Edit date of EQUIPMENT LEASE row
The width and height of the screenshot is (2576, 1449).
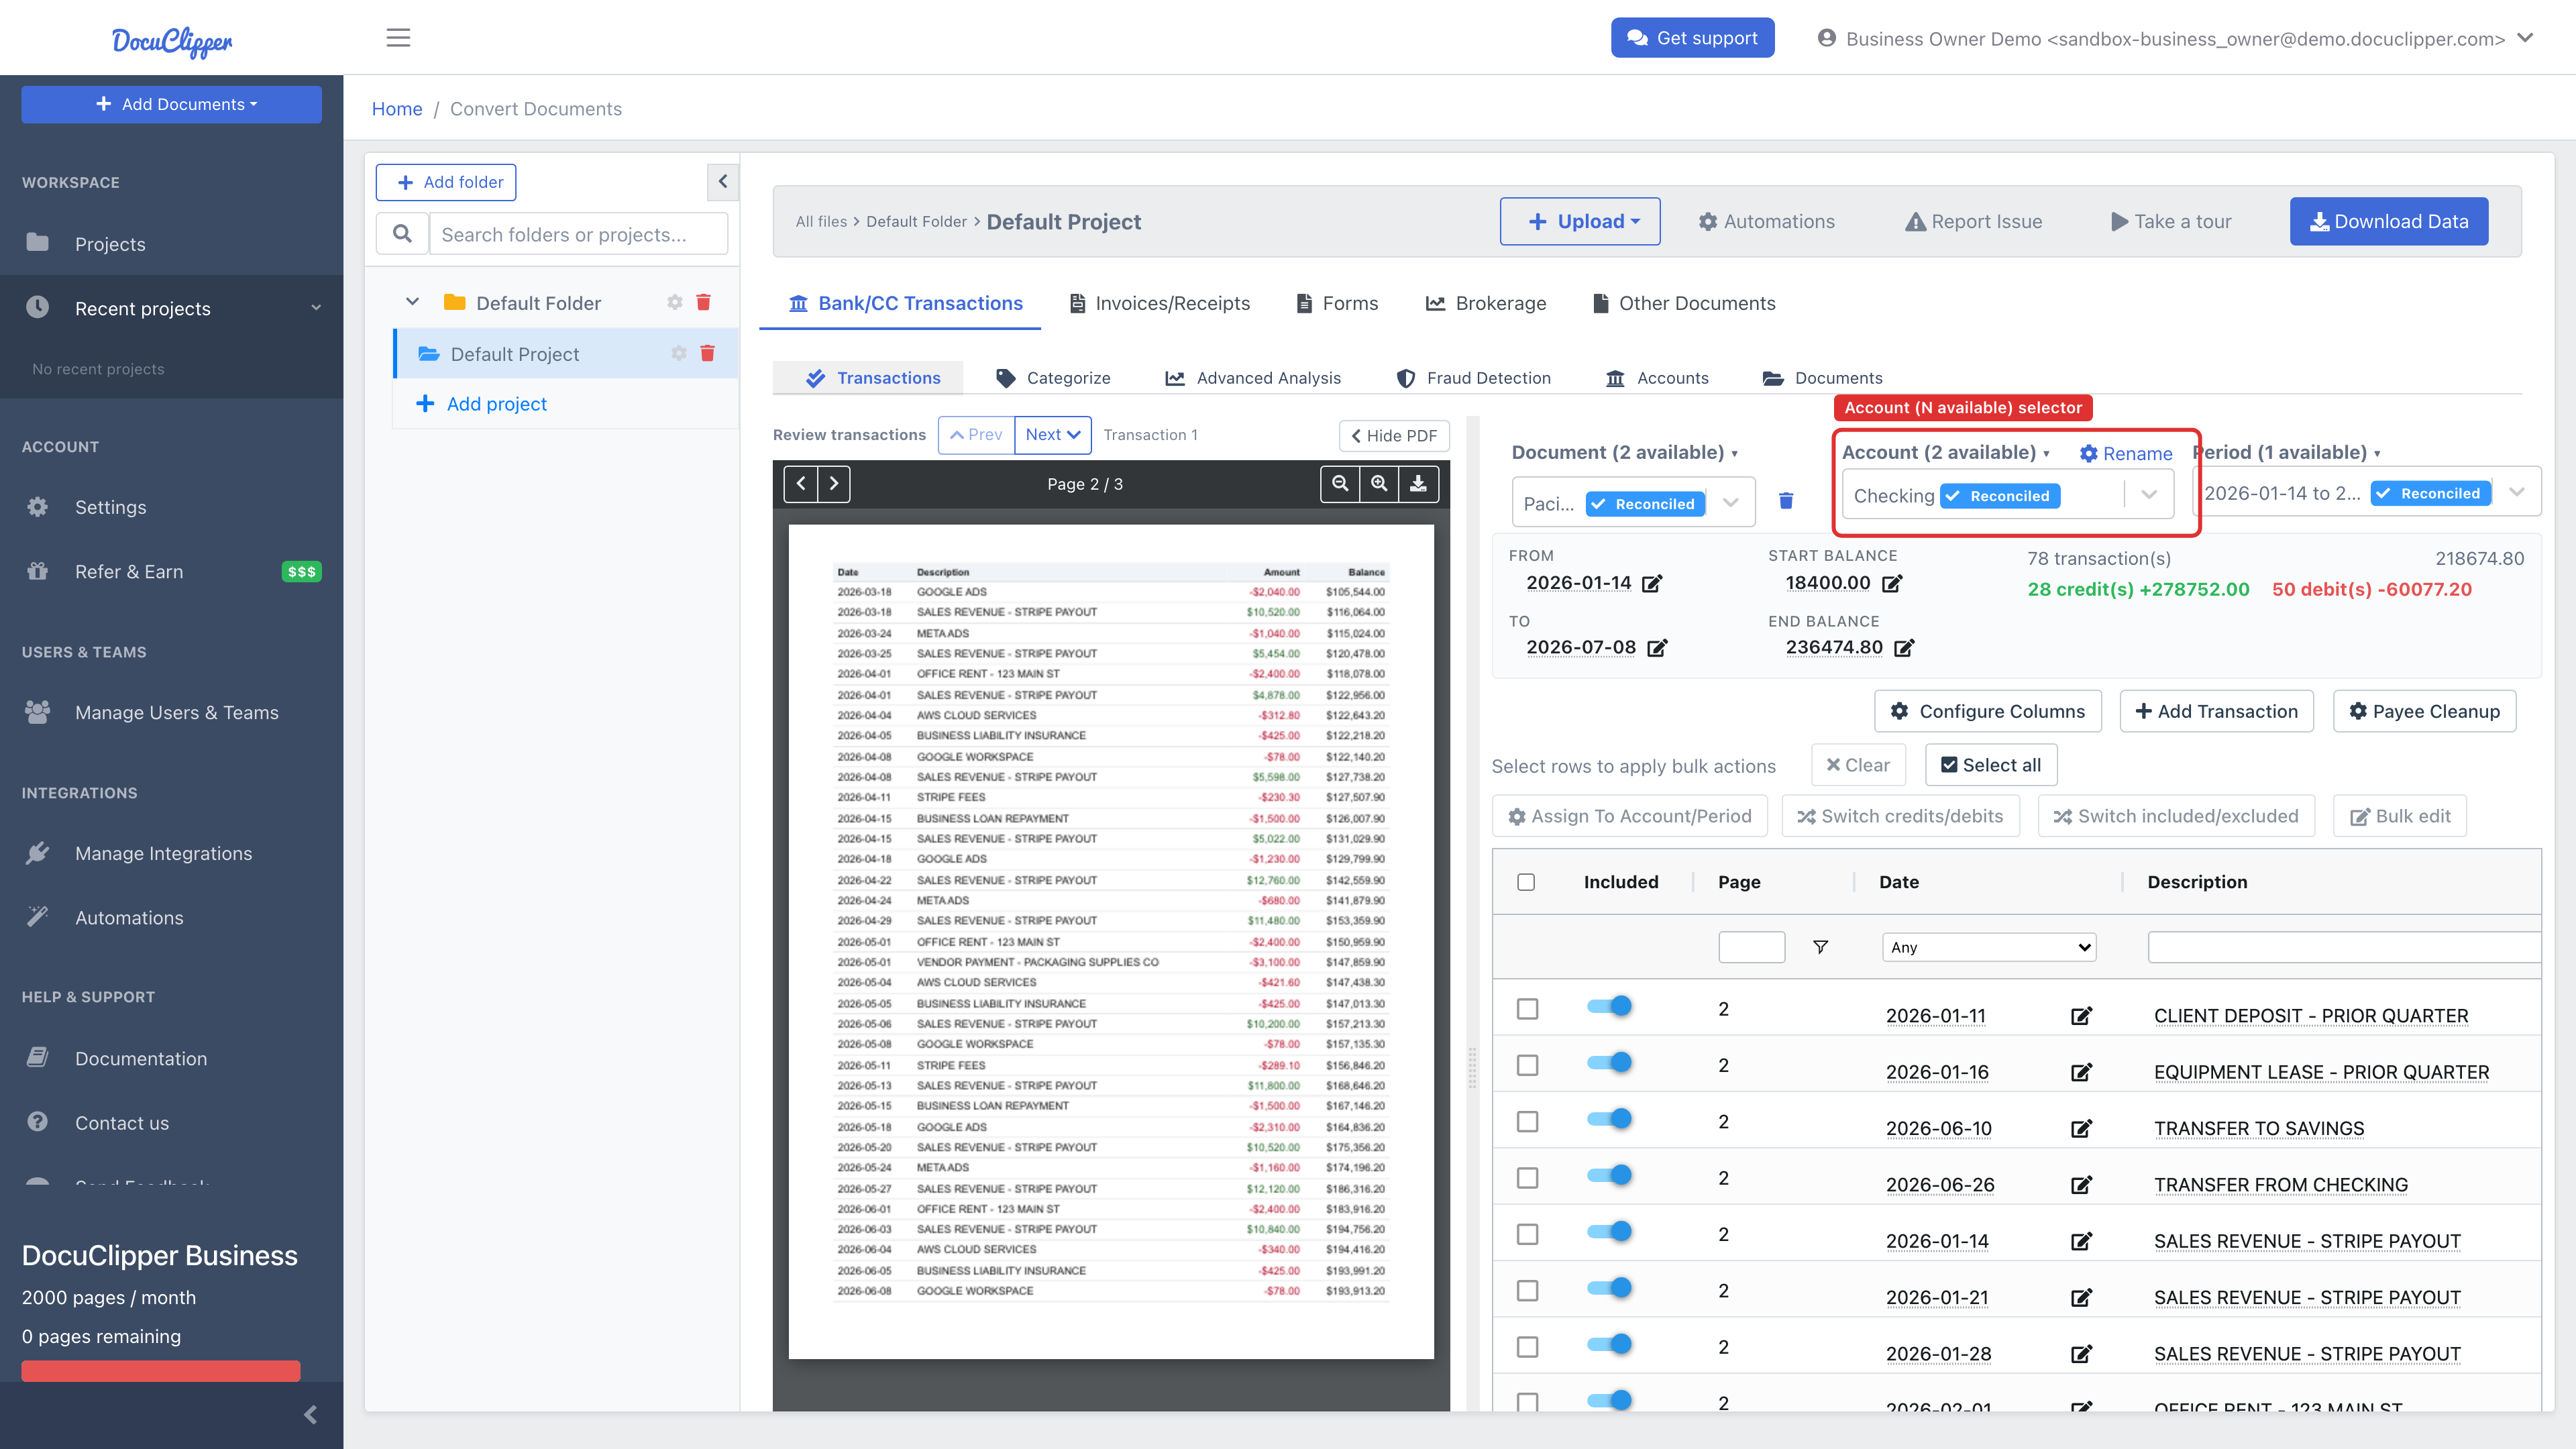(2081, 1072)
